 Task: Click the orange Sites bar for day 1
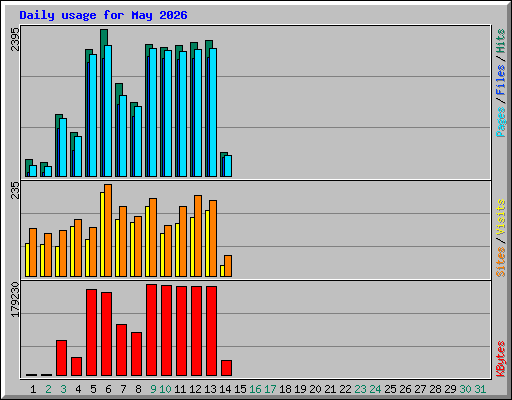pos(33,252)
